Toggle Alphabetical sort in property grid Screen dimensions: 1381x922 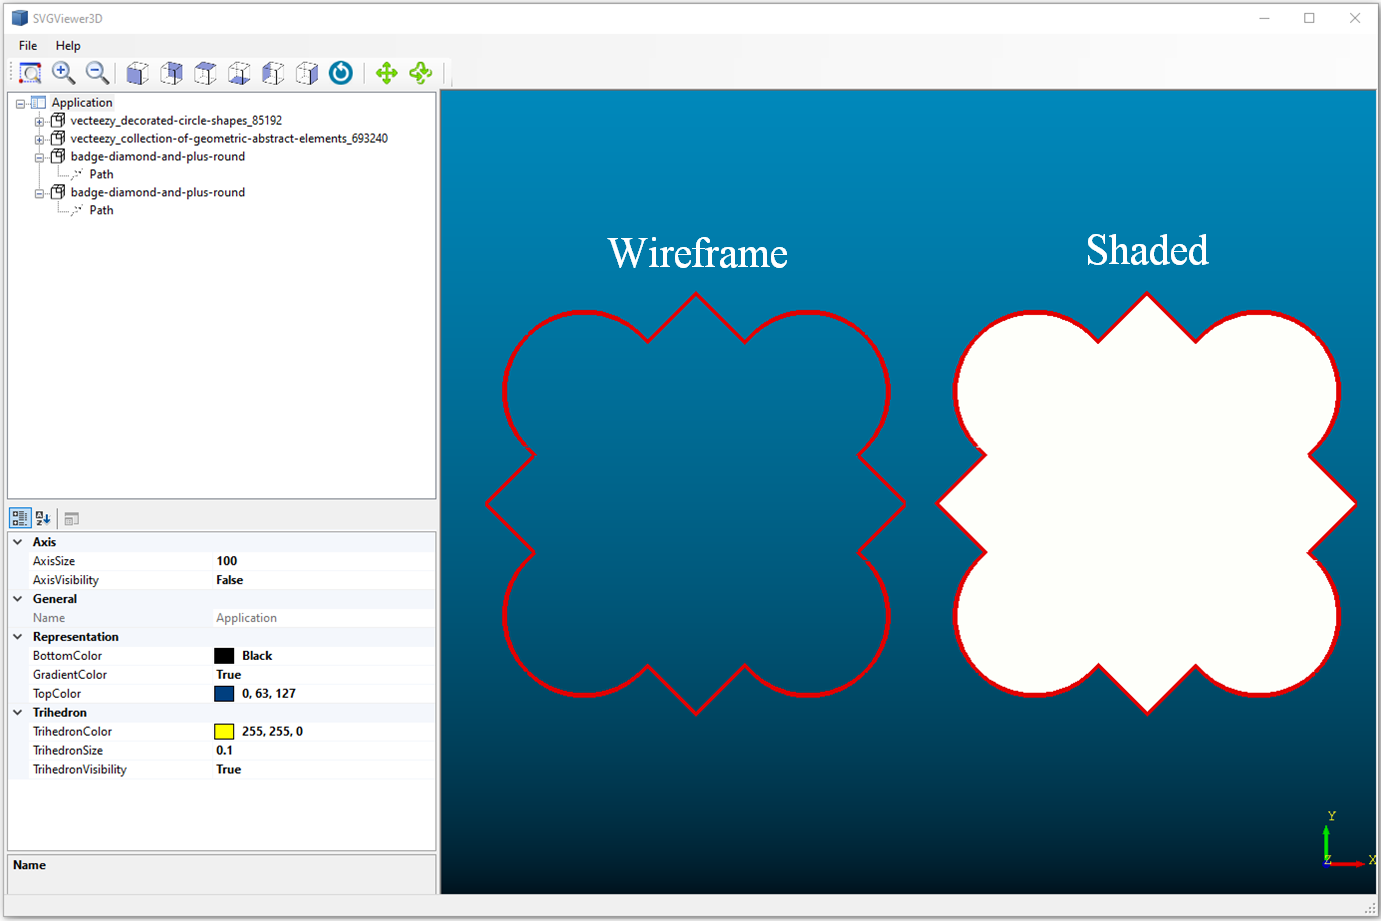pos(43,518)
